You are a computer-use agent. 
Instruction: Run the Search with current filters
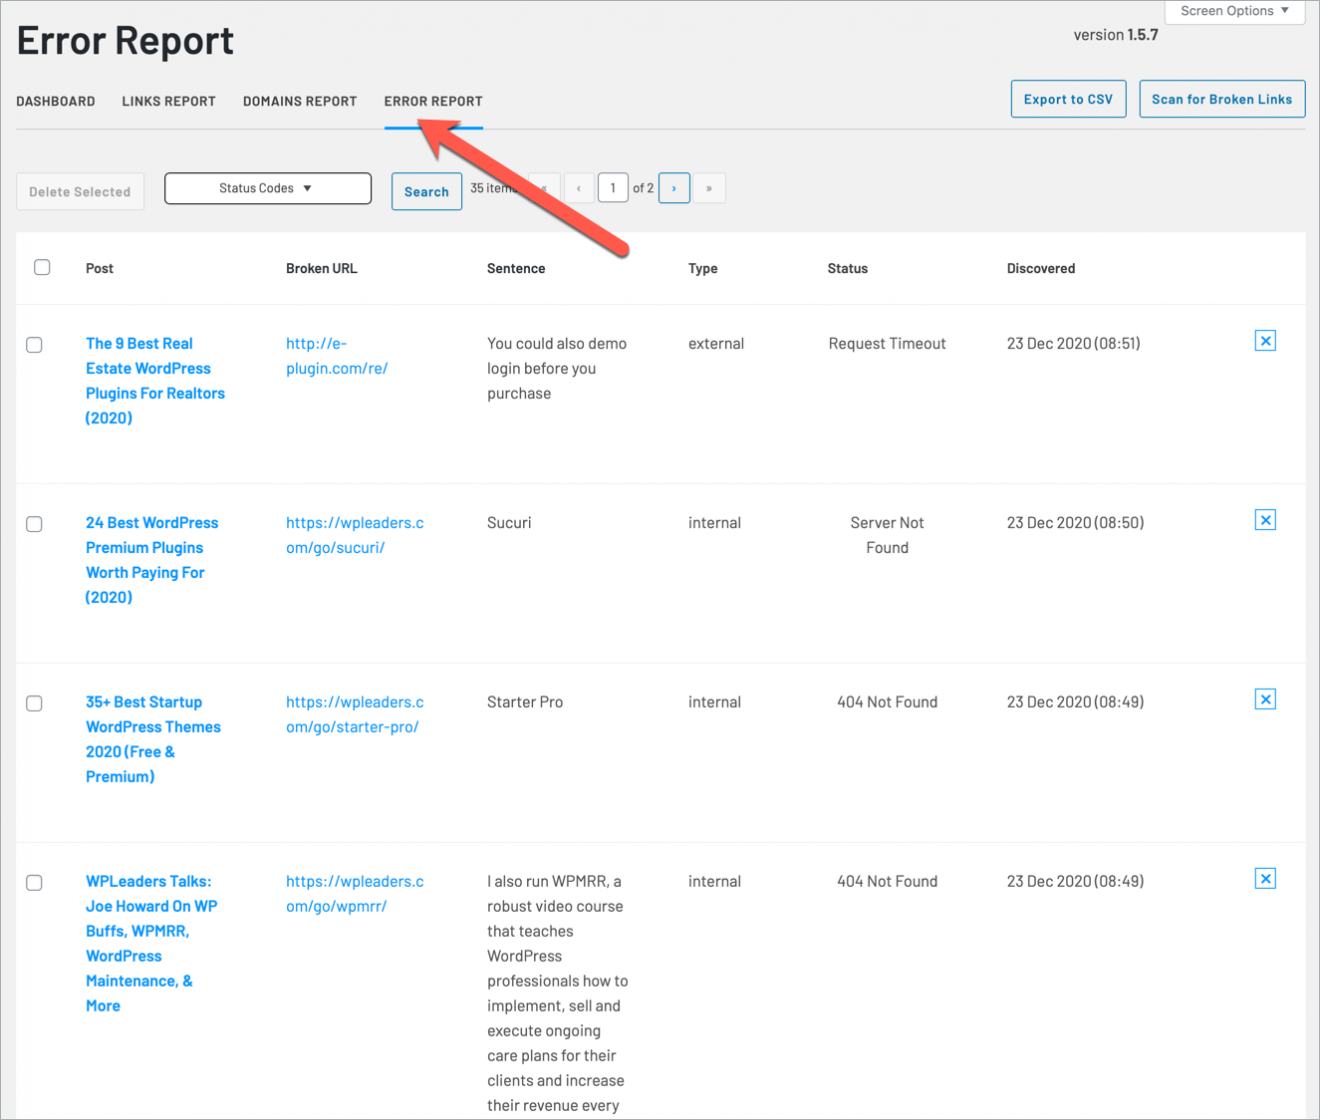pos(426,191)
